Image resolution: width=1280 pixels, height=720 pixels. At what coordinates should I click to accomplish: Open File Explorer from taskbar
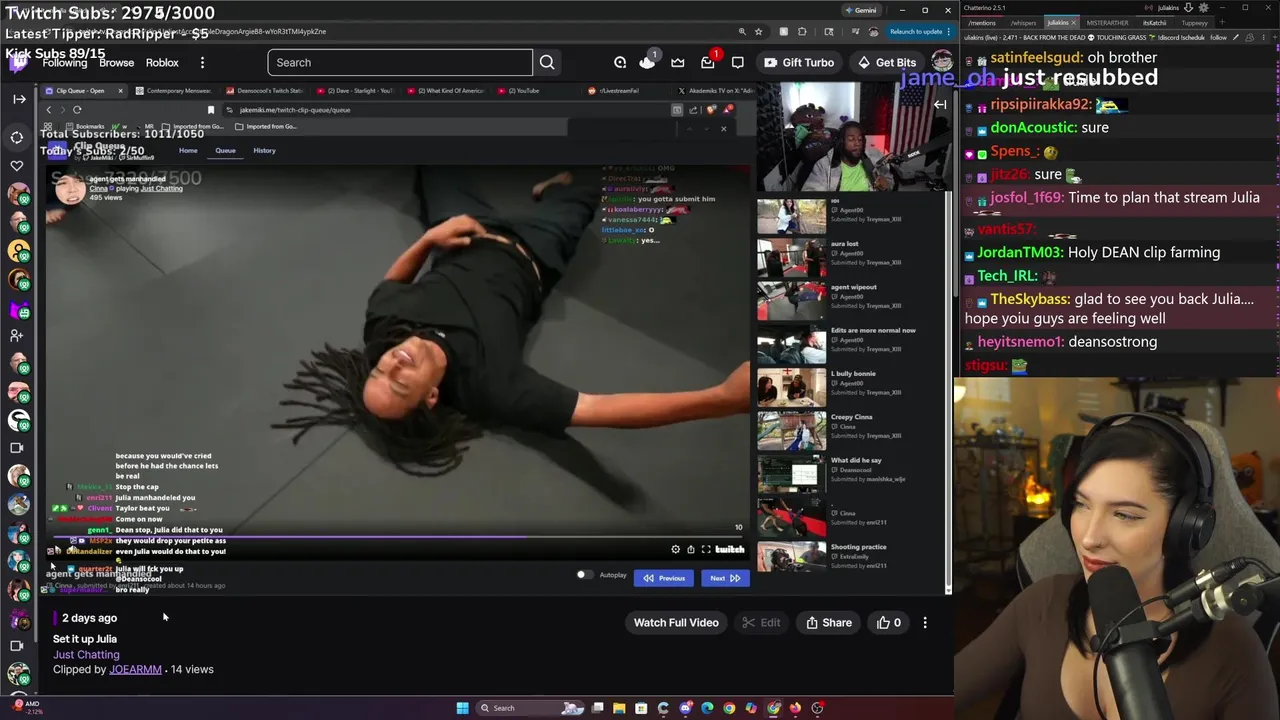click(619, 708)
